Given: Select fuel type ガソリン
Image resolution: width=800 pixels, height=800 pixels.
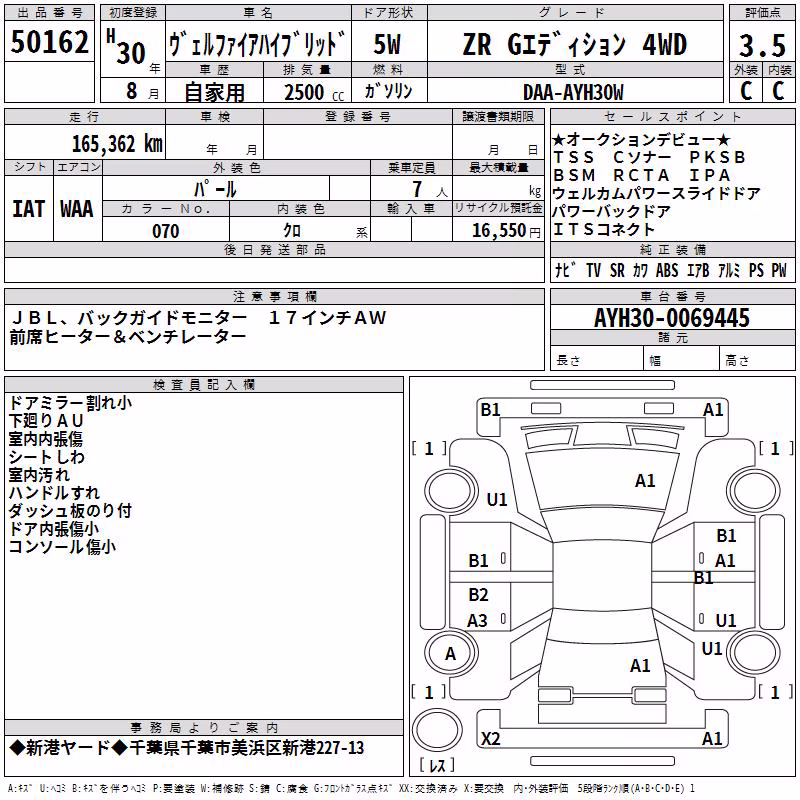Looking at the screenshot, I should pos(388,91).
